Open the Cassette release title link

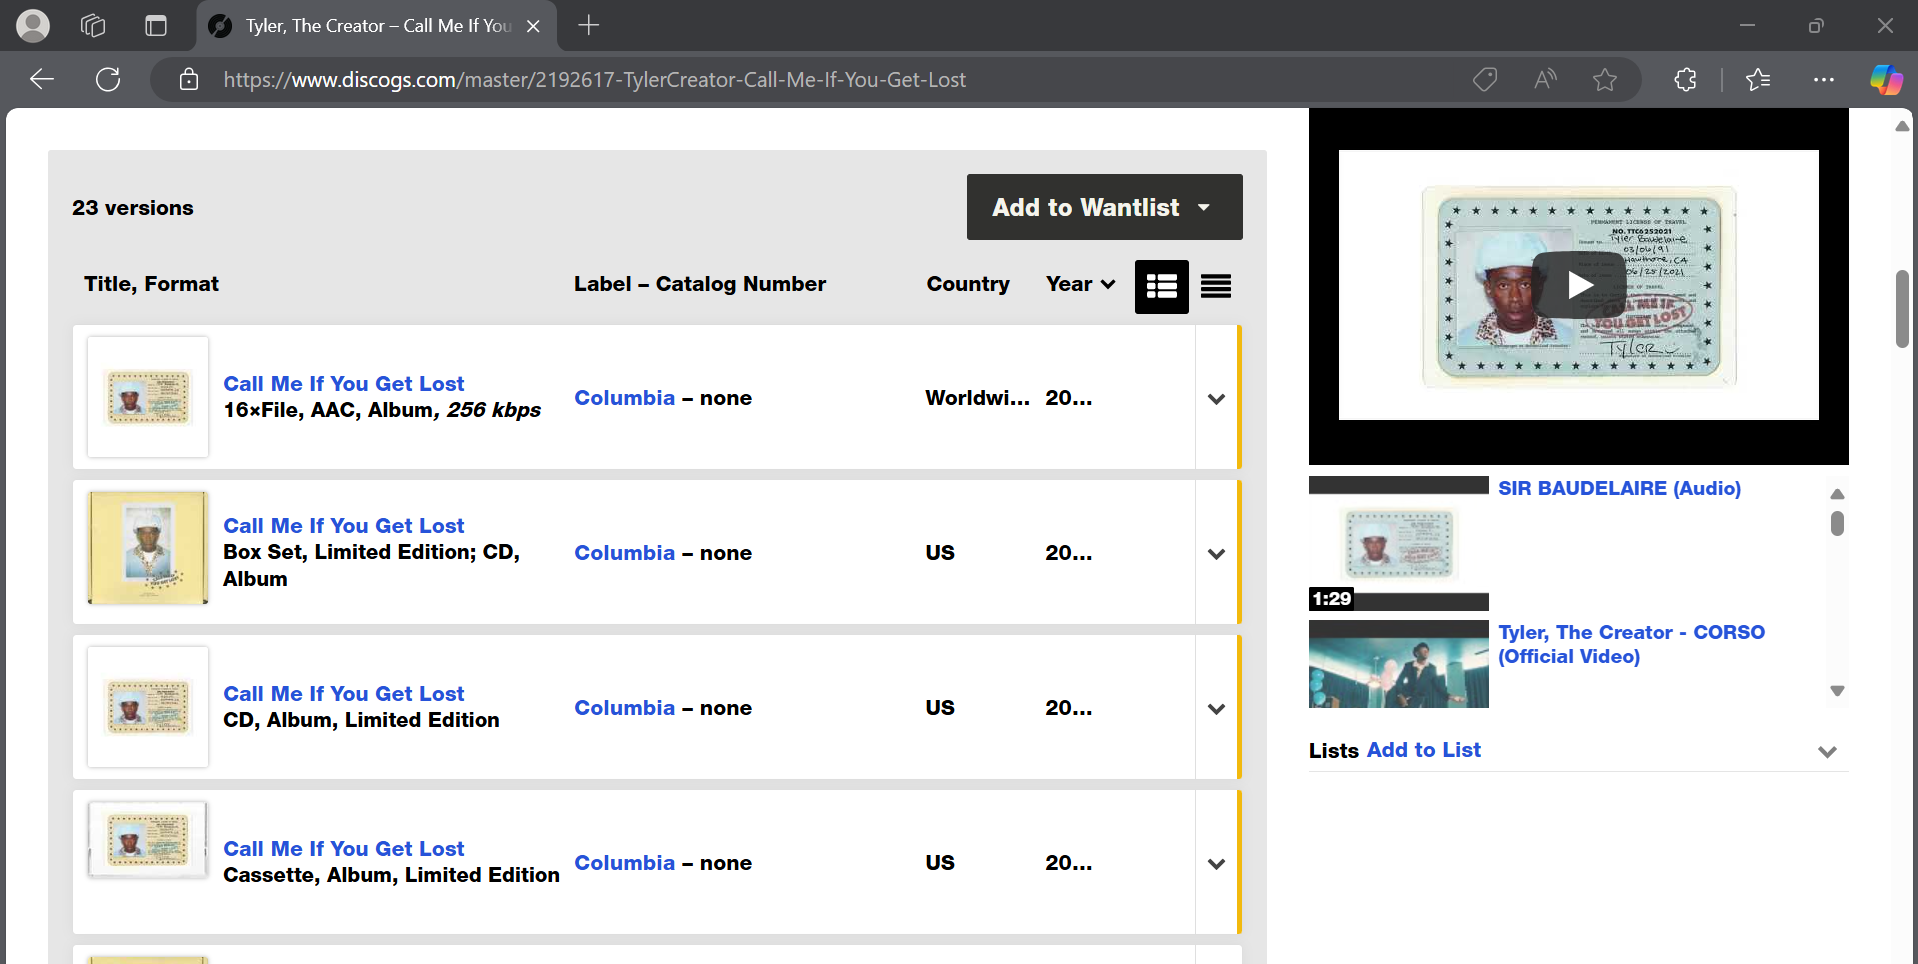point(343,849)
